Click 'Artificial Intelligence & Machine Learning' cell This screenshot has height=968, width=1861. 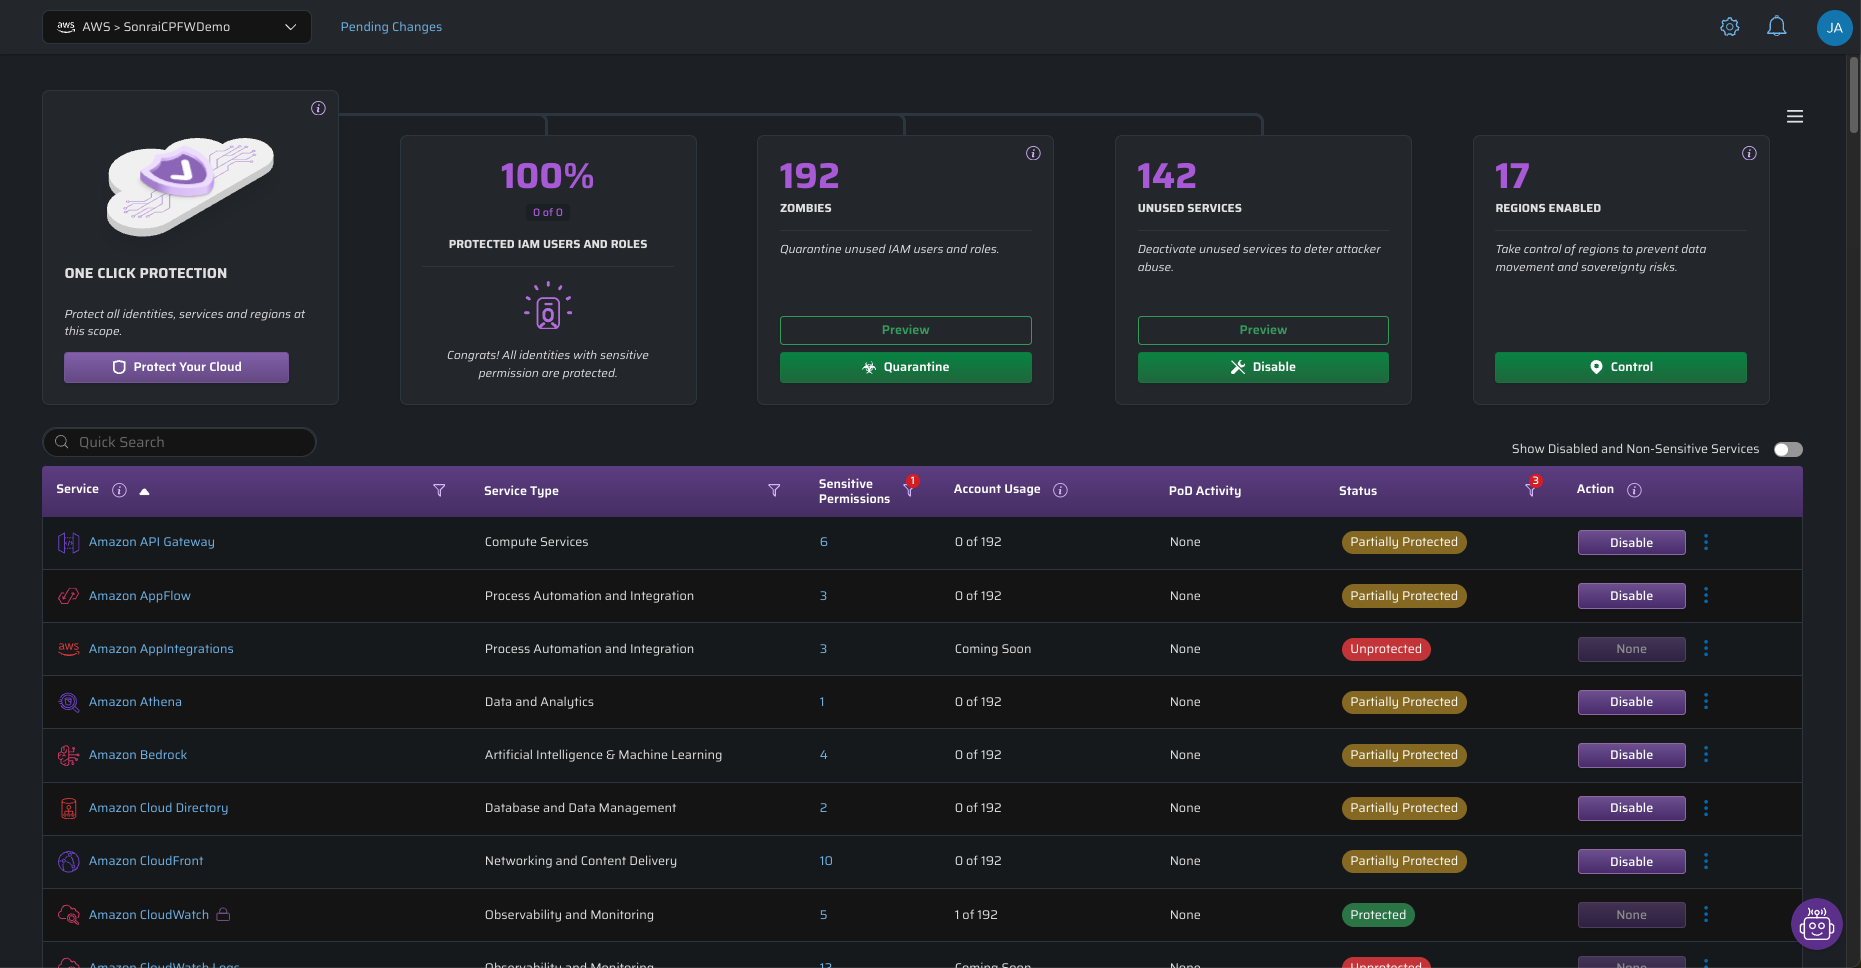click(x=603, y=755)
